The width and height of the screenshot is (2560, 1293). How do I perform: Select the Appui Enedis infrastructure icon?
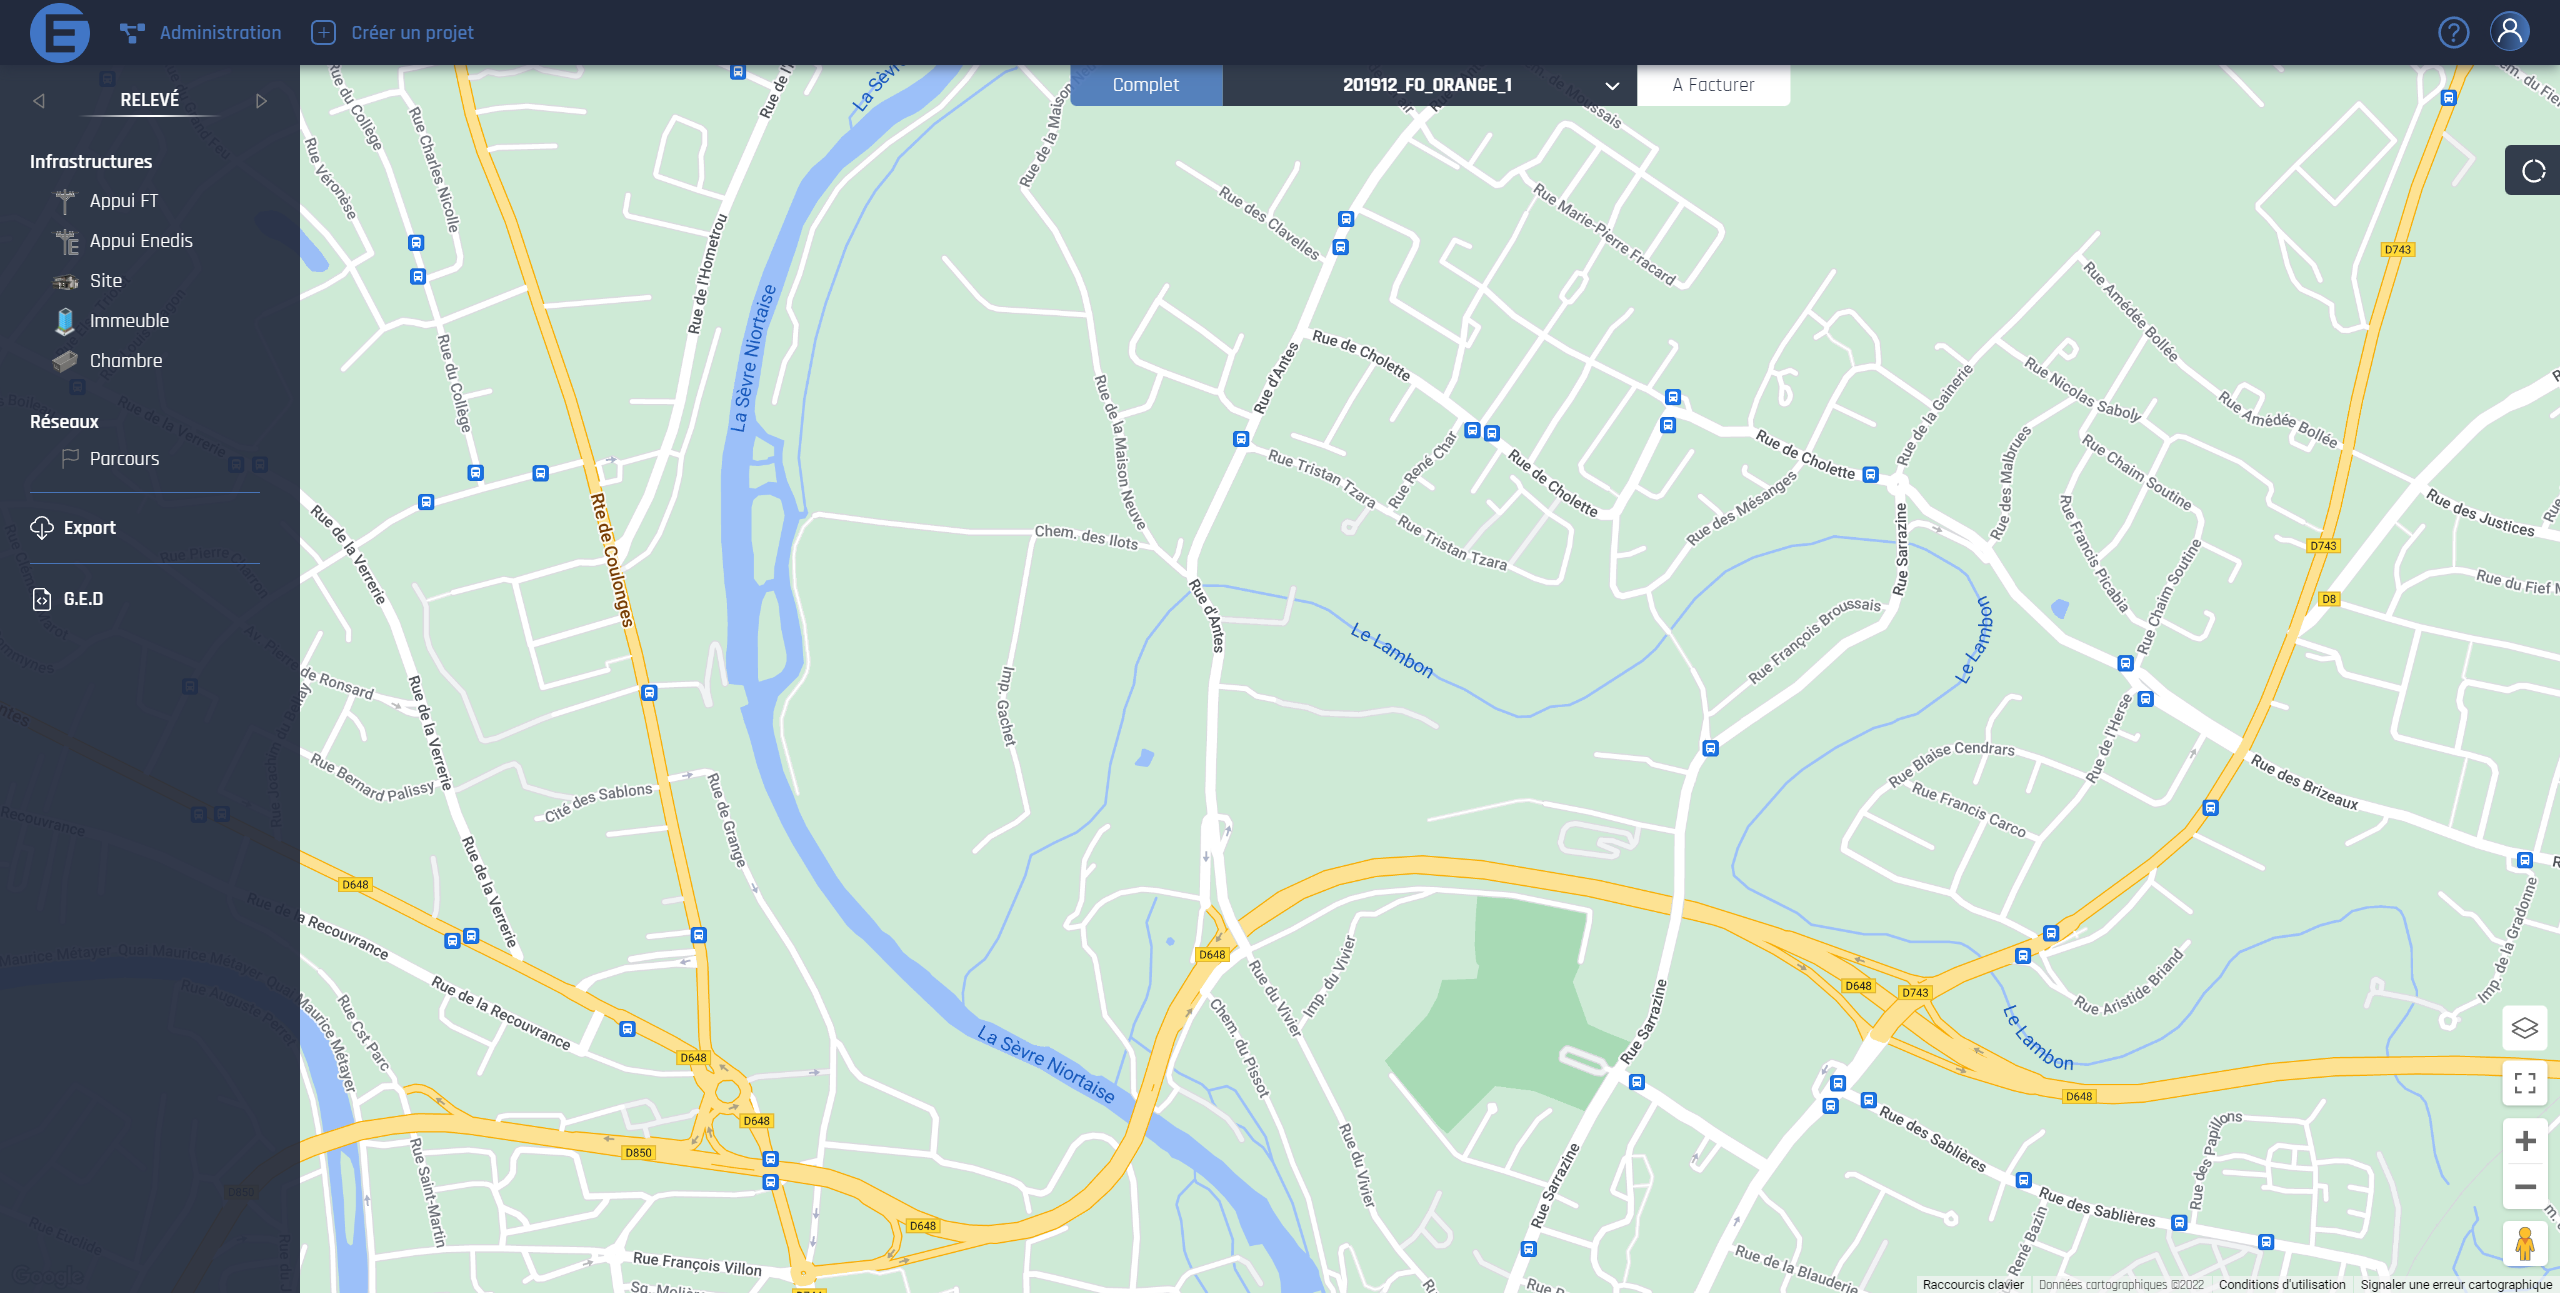tap(66, 241)
